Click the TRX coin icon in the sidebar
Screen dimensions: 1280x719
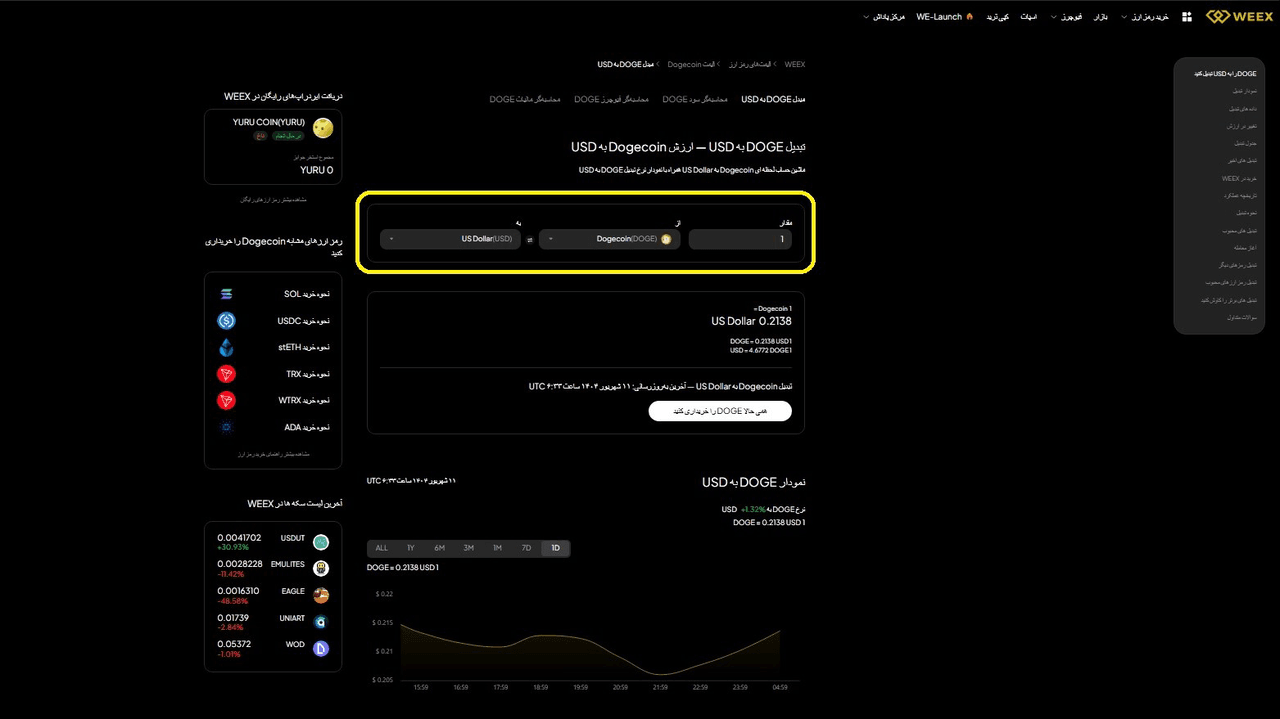(x=226, y=373)
